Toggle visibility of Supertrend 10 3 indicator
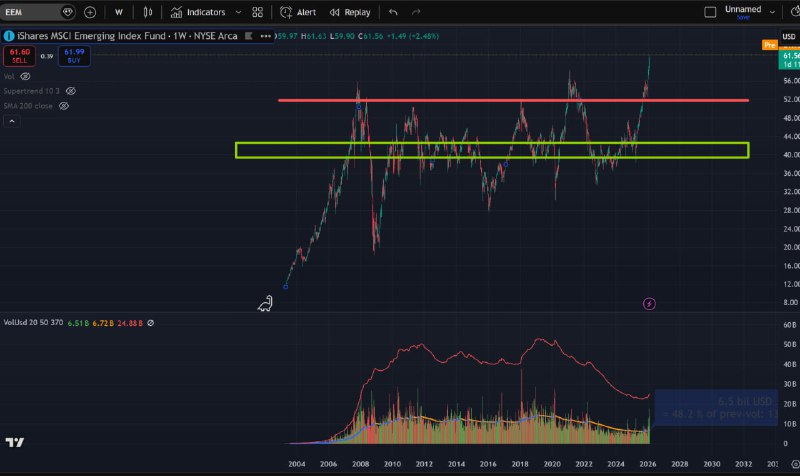This screenshot has height=476, width=800. [x=69, y=90]
